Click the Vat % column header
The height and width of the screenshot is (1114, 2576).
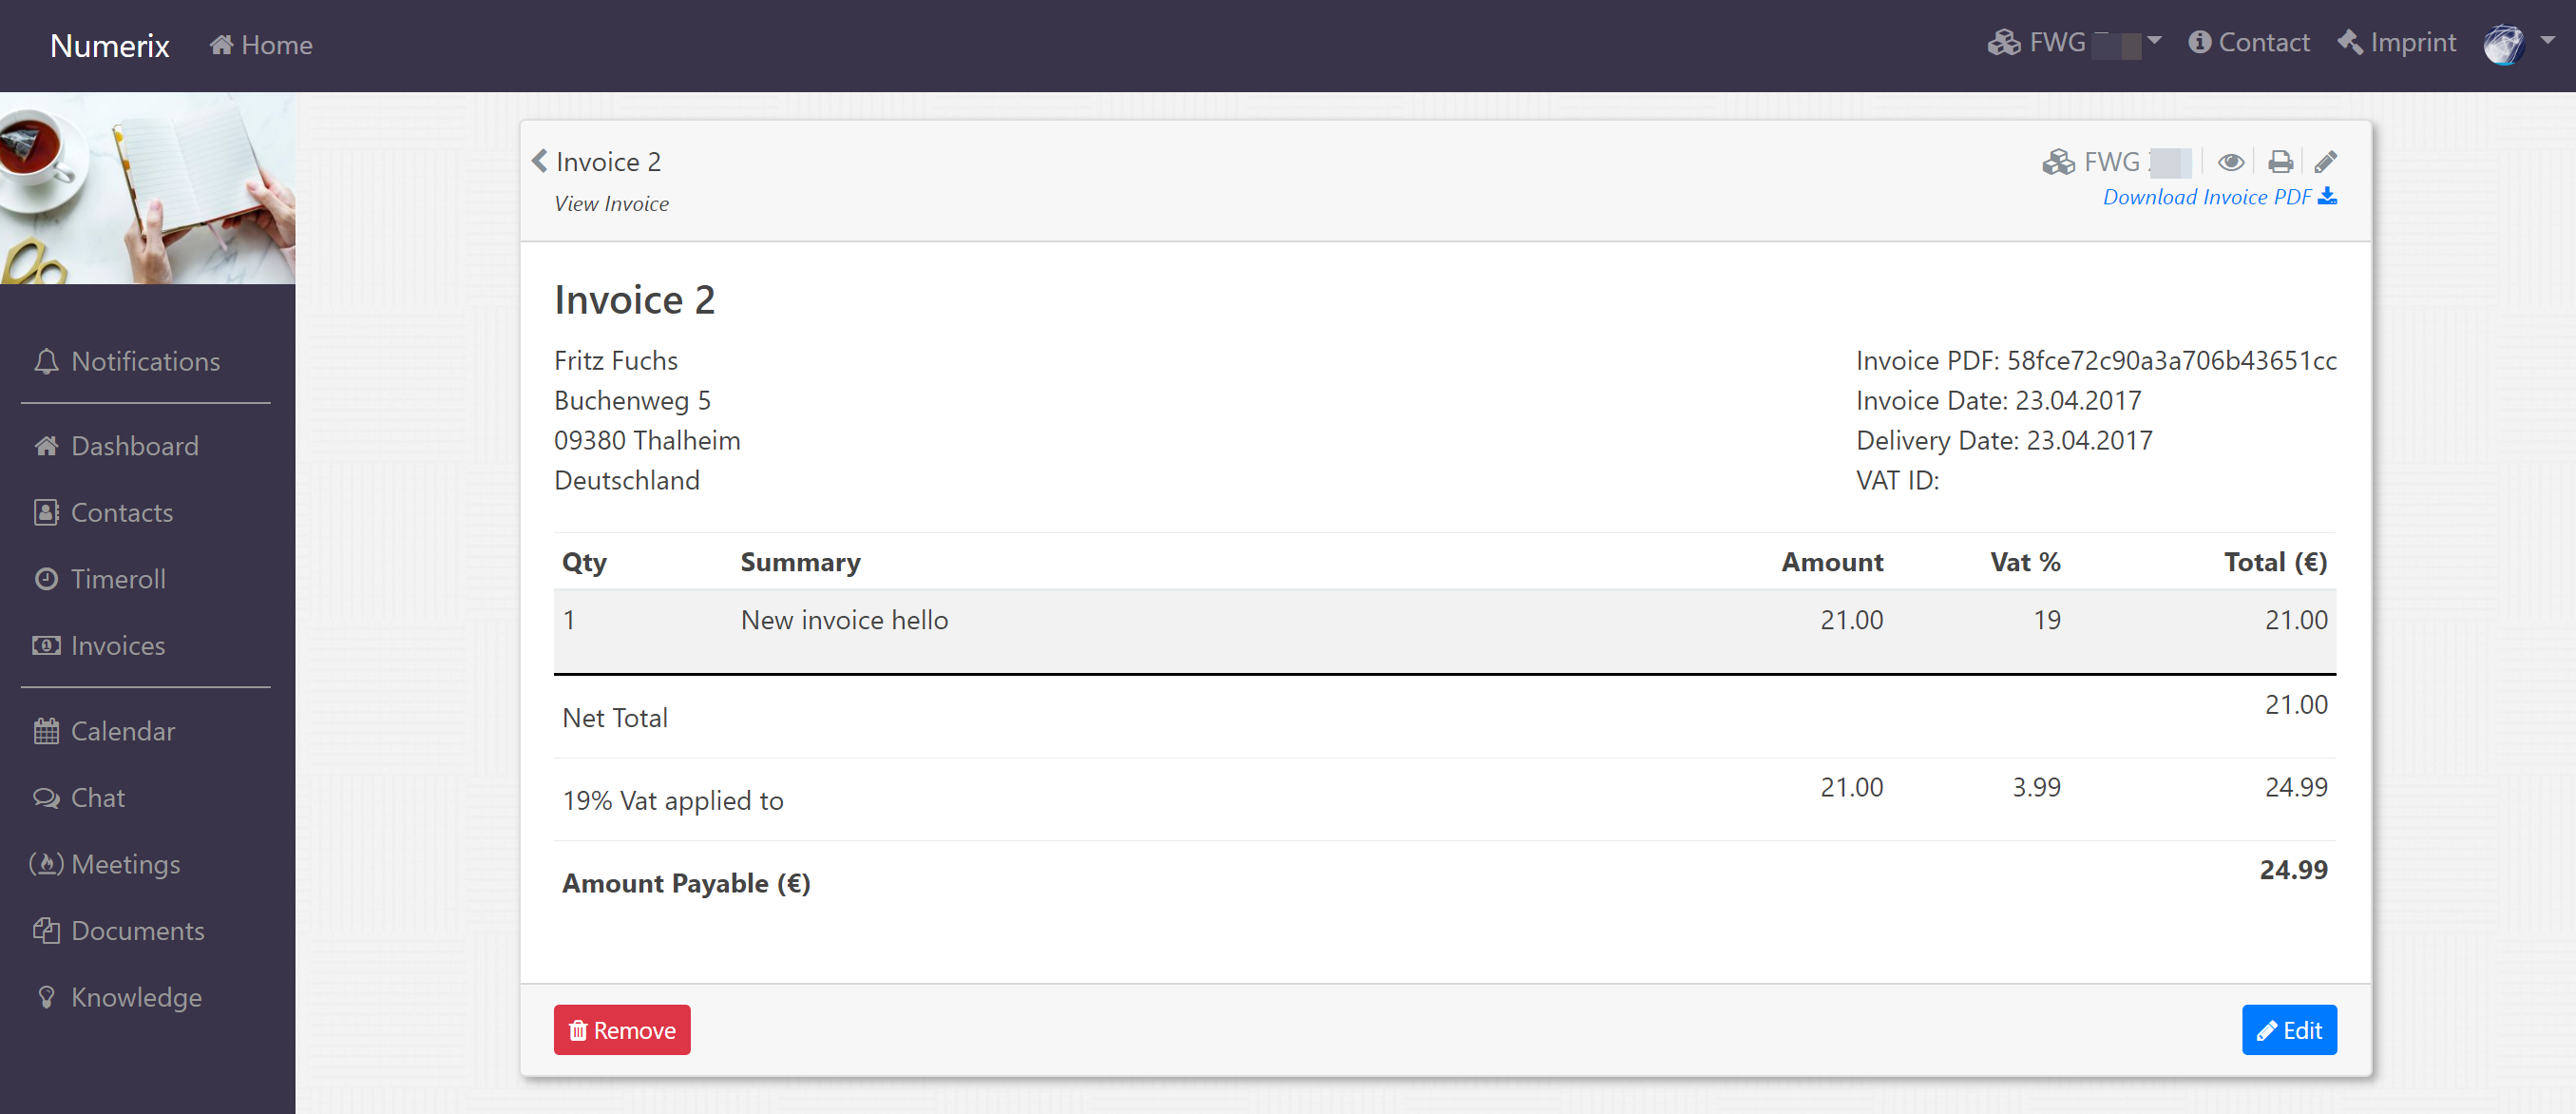tap(2025, 562)
